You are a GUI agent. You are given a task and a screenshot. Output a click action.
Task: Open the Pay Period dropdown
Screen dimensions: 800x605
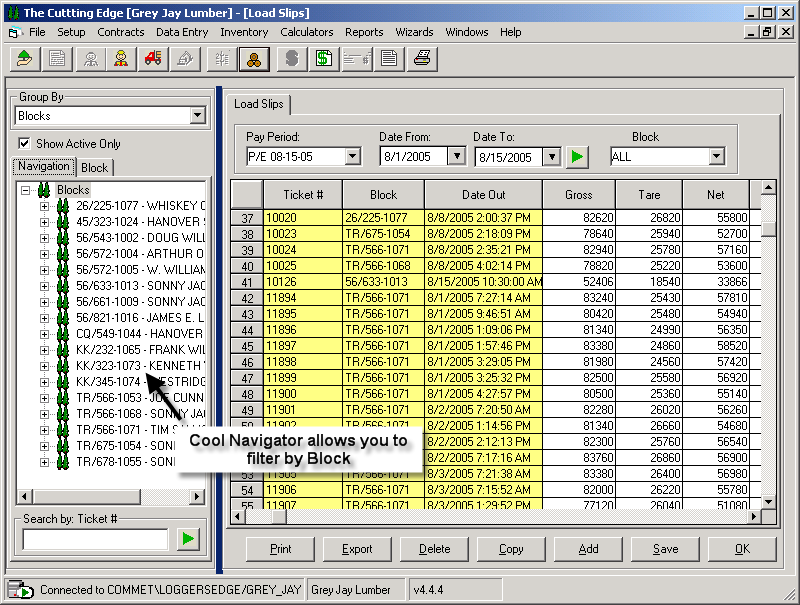(352, 157)
